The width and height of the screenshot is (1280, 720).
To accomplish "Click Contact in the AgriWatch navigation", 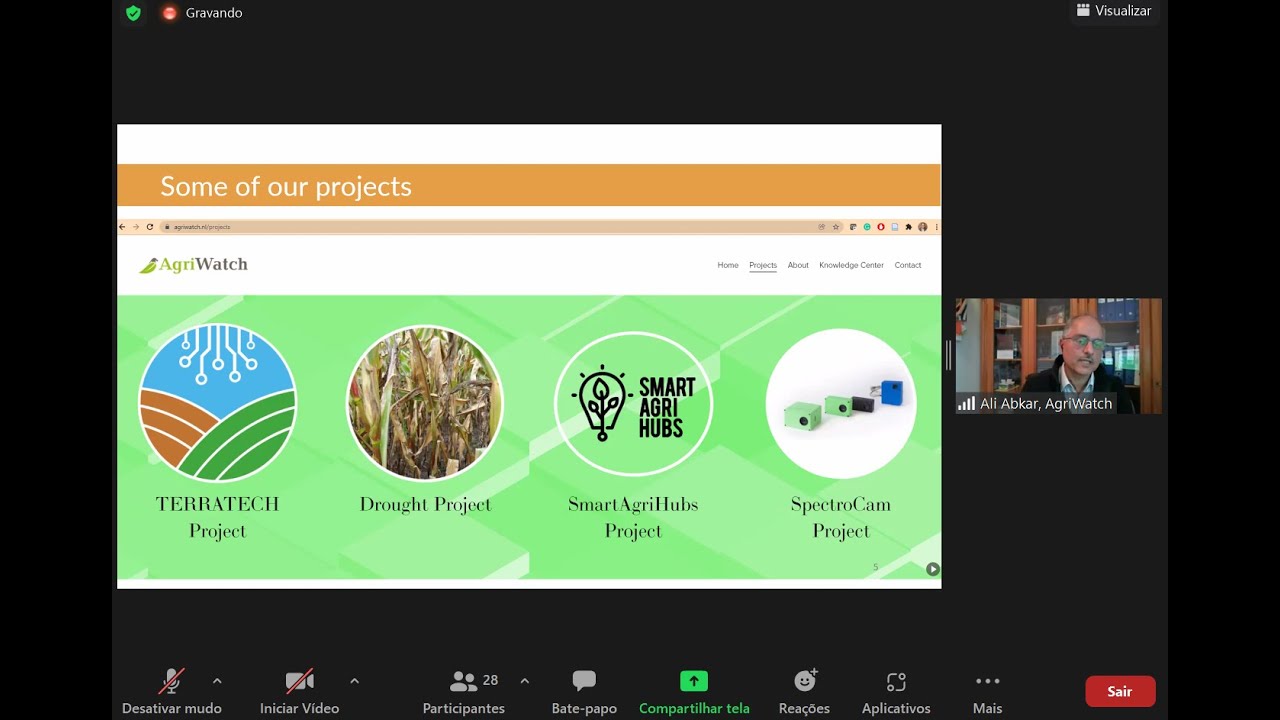I will (908, 265).
